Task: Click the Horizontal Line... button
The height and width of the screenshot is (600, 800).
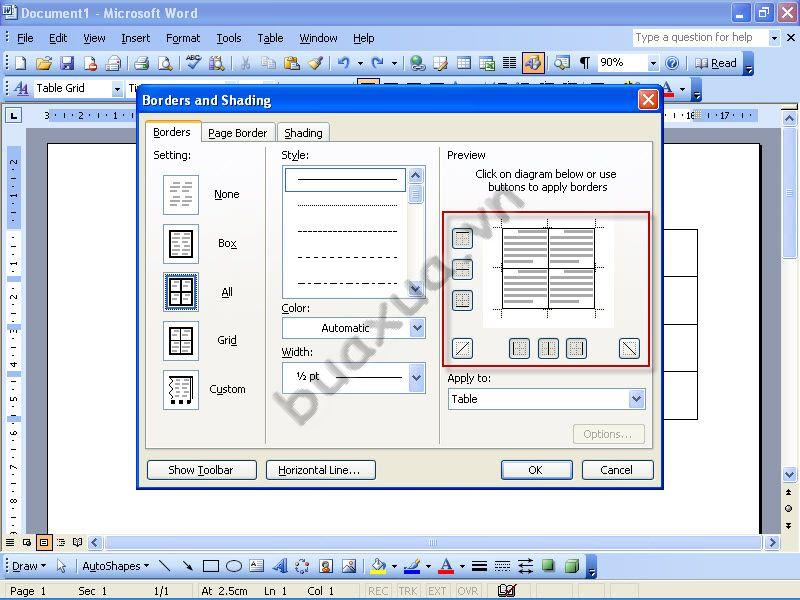Action: click(320, 470)
